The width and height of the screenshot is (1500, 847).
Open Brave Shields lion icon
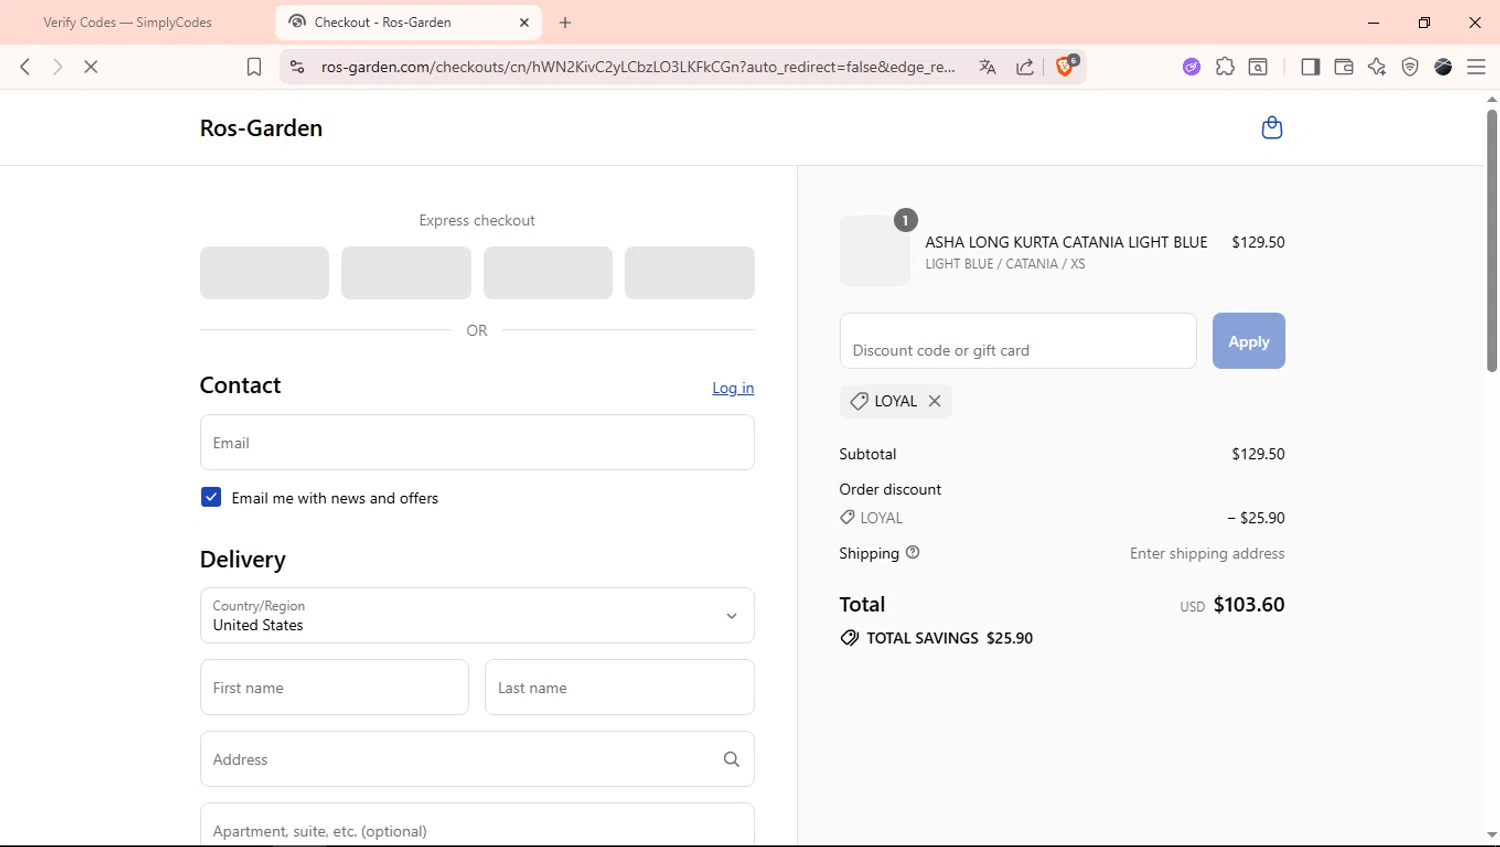(1066, 66)
